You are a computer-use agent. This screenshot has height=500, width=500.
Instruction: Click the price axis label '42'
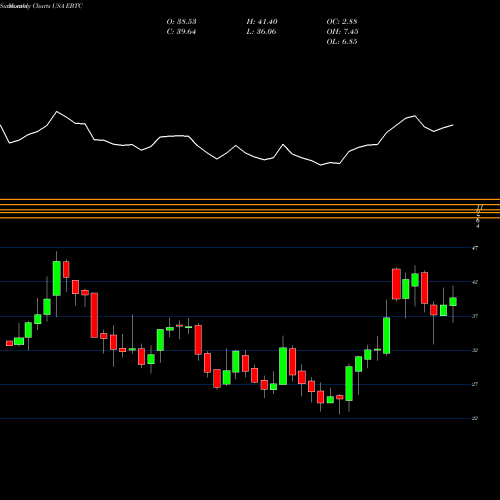tap(475, 282)
